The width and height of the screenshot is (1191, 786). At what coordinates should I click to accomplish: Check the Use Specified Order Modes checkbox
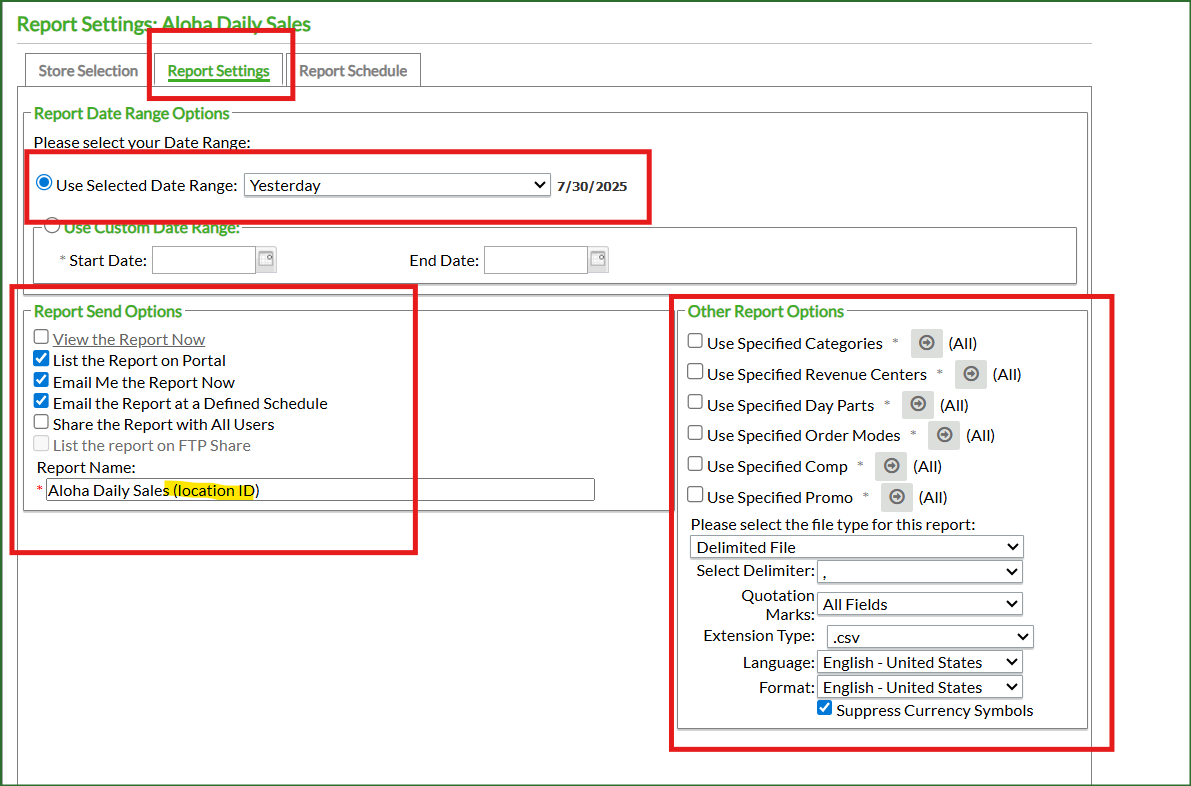pyautogui.click(x=695, y=433)
